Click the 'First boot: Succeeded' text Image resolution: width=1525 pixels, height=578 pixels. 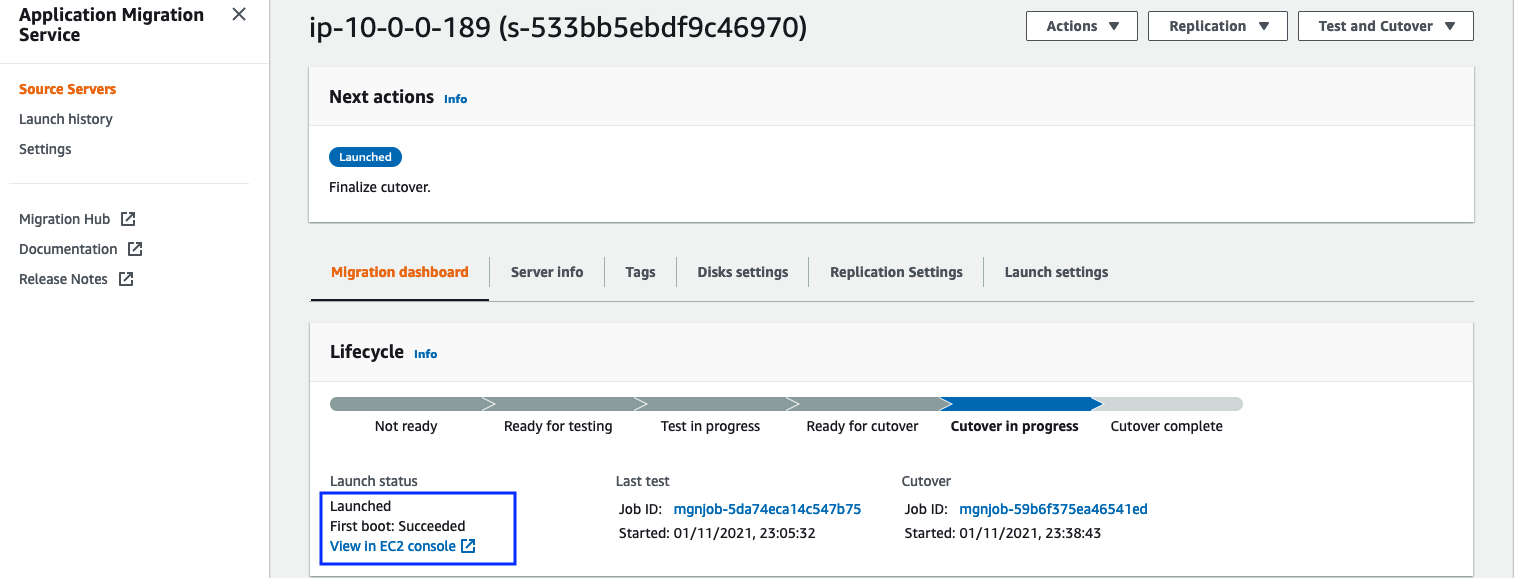[398, 526]
